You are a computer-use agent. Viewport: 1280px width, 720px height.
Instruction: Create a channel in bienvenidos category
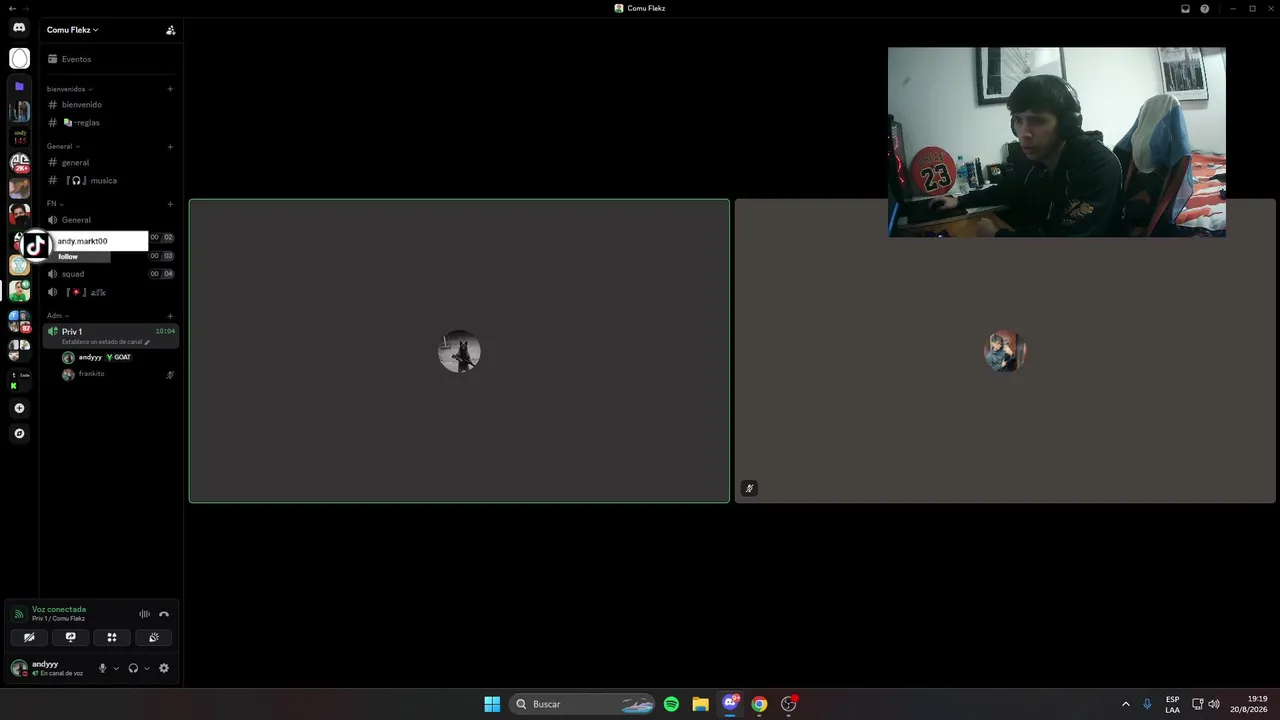point(170,89)
